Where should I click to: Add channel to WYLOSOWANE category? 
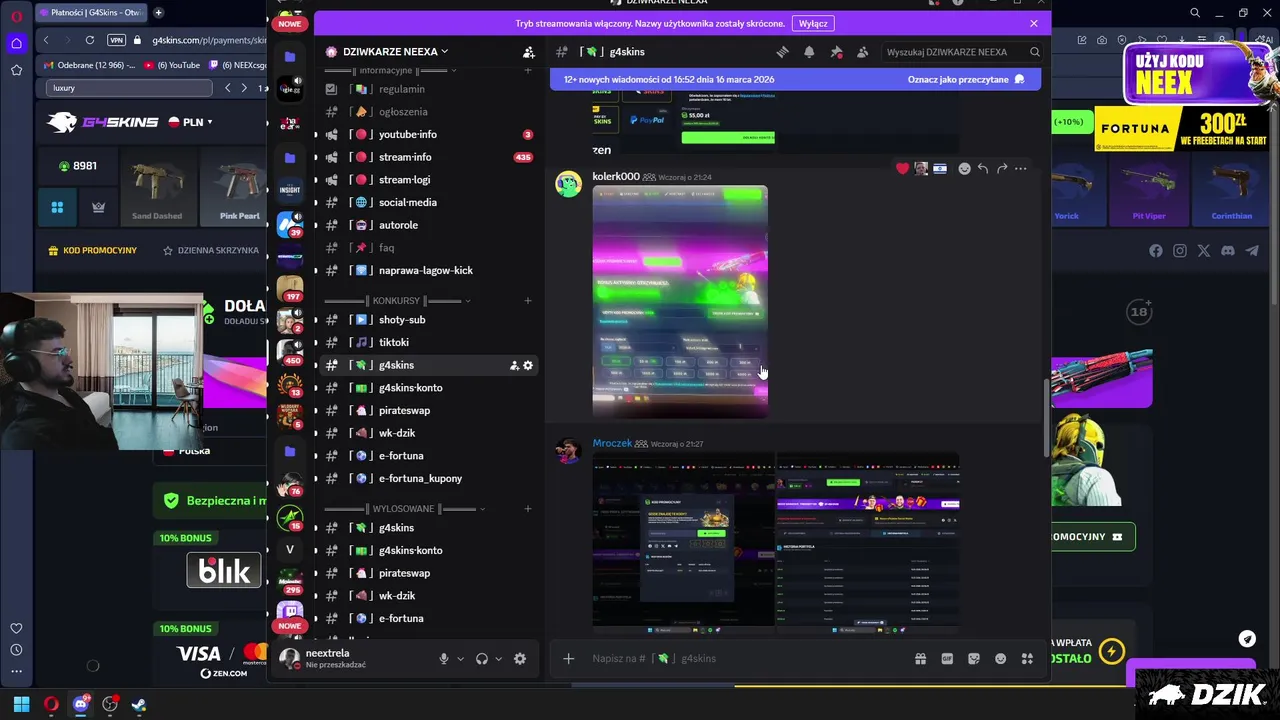(x=528, y=509)
